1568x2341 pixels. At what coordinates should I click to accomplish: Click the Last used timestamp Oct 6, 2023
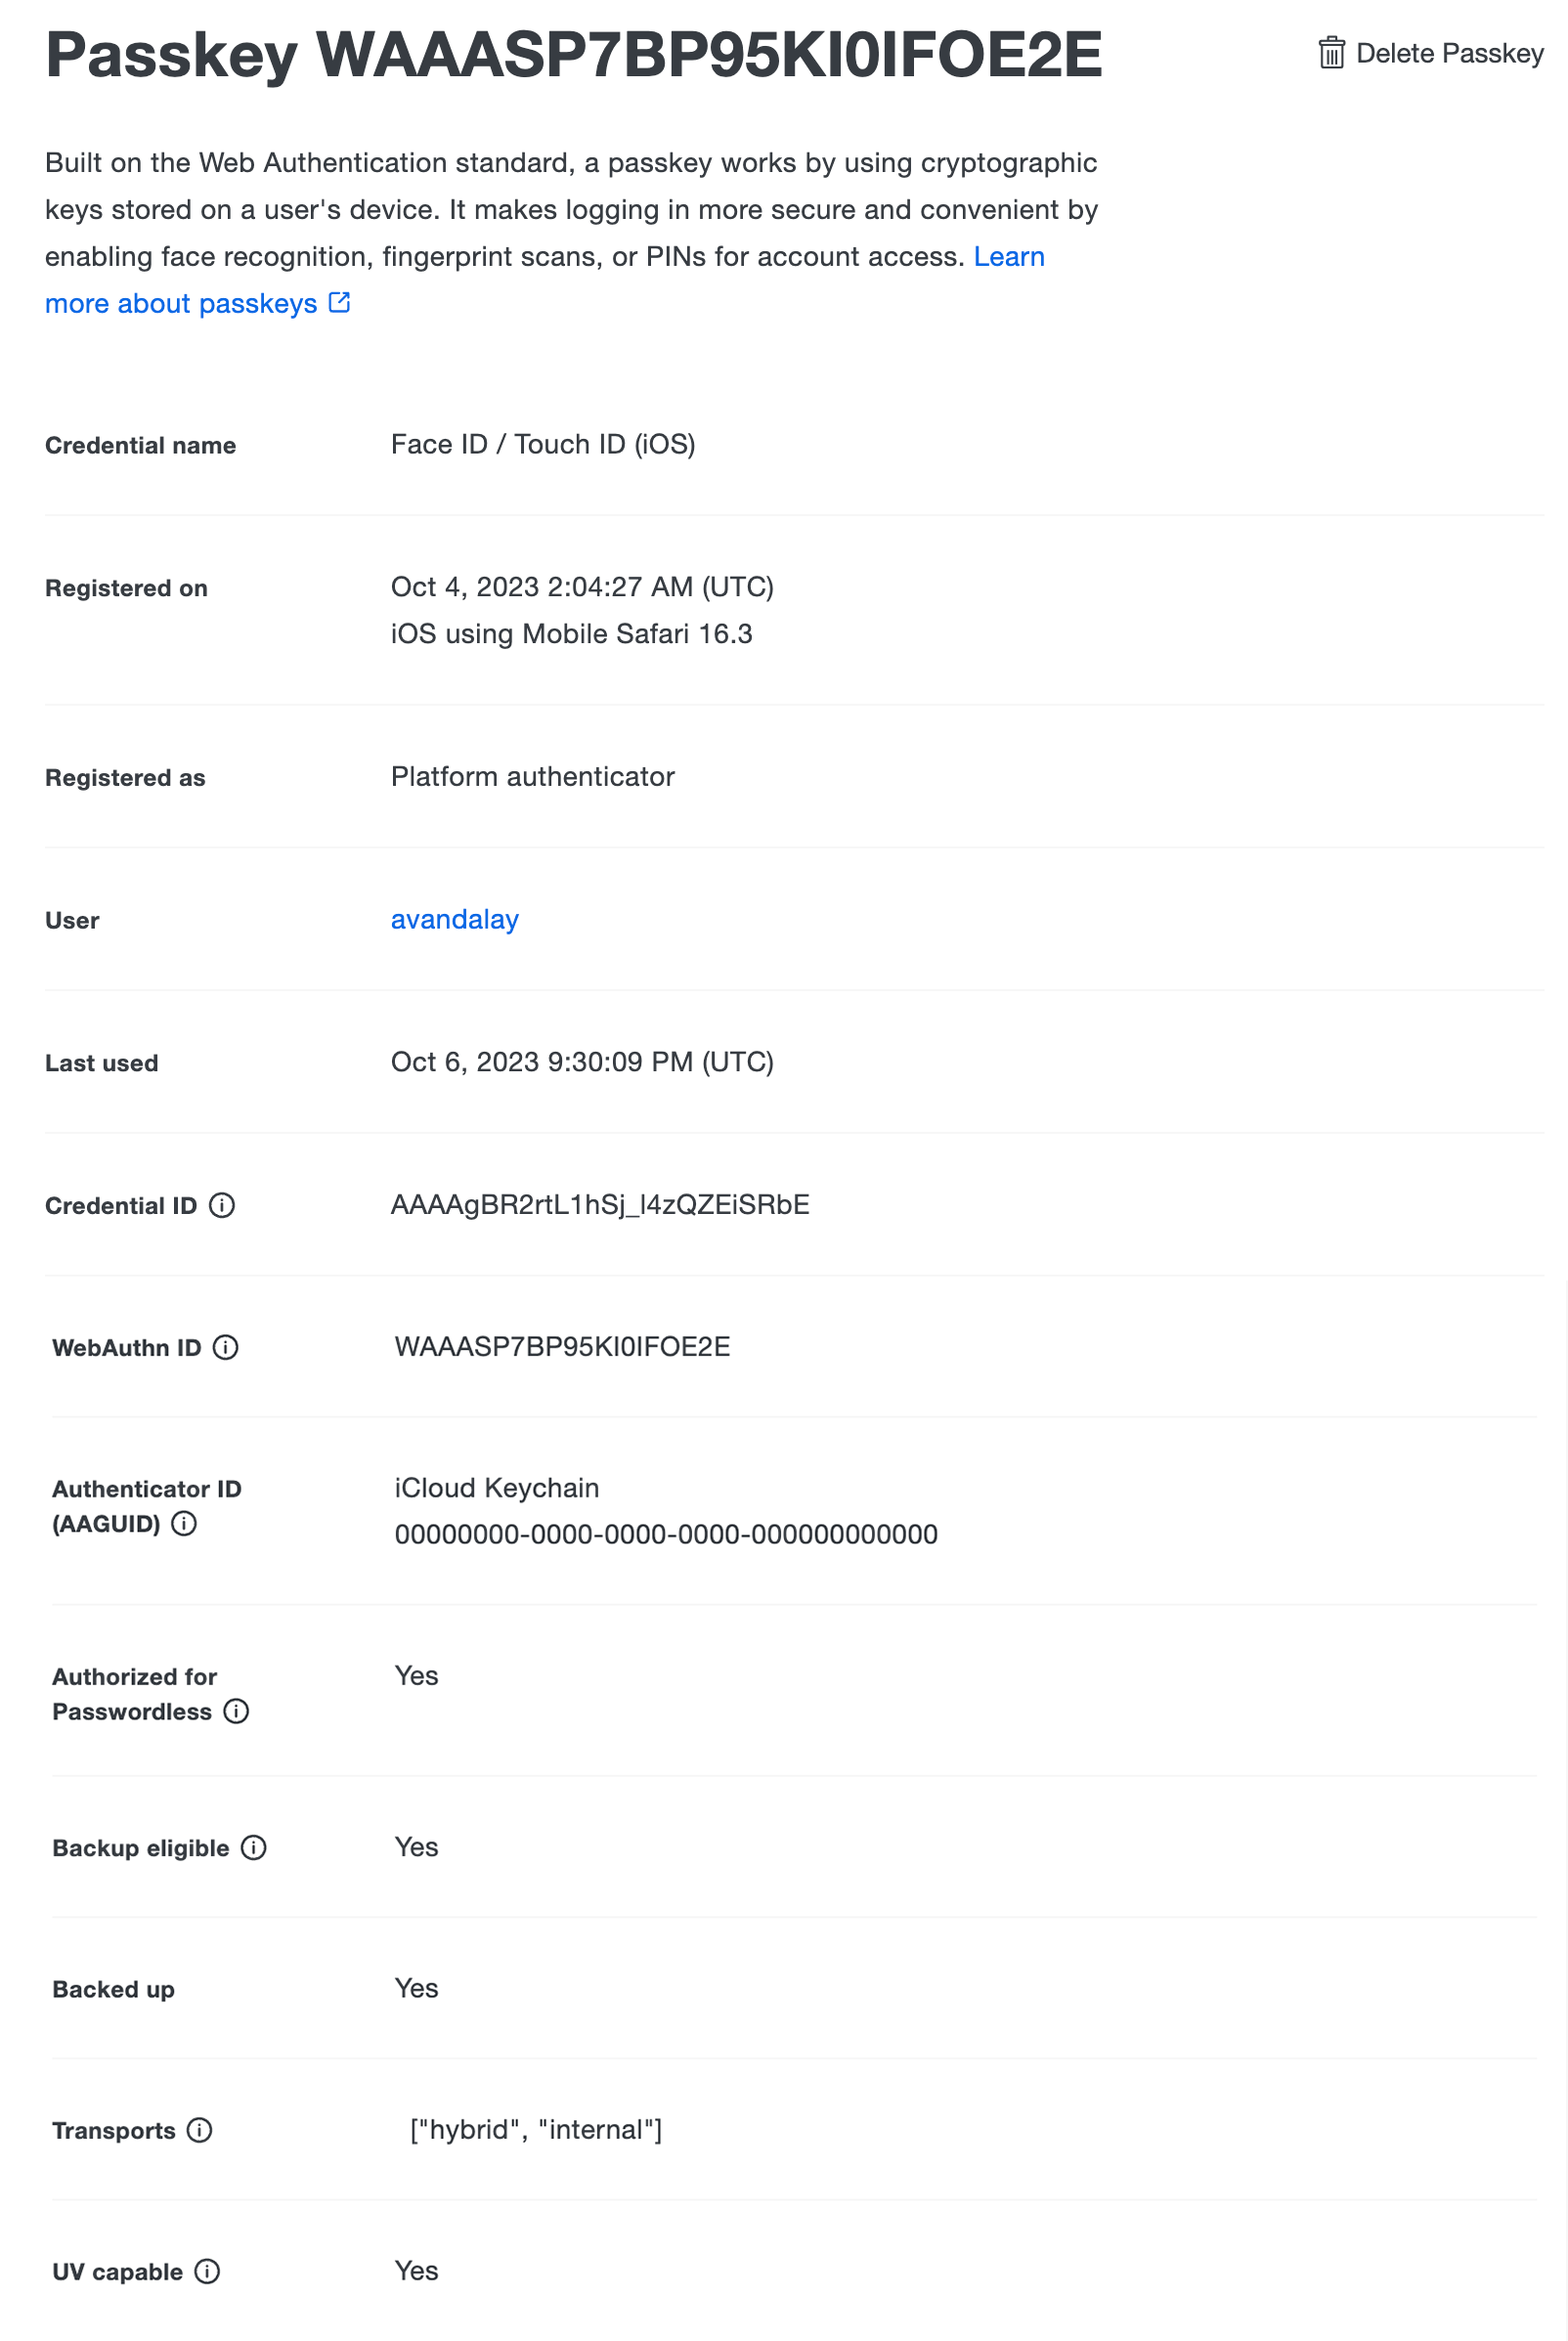582,1061
